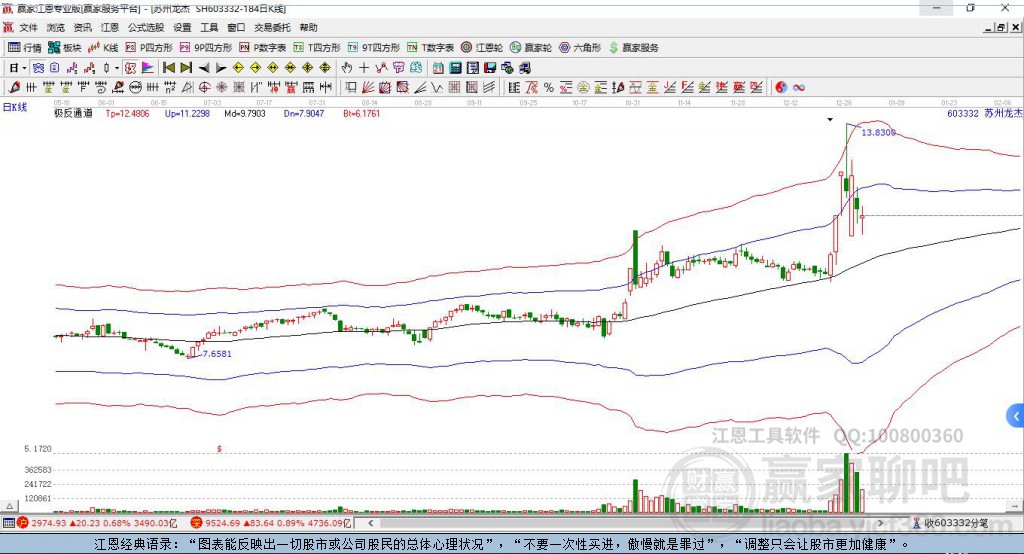The height and width of the screenshot is (554, 1024).
Task: Click the 13.8300 high price label
Action: (878, 132)
